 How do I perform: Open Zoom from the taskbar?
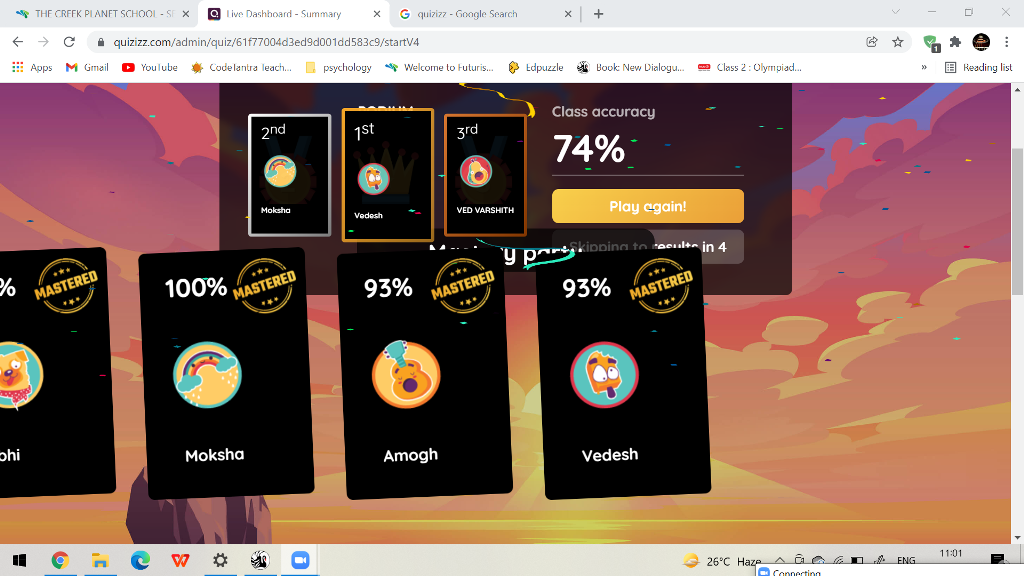(300, 560)
